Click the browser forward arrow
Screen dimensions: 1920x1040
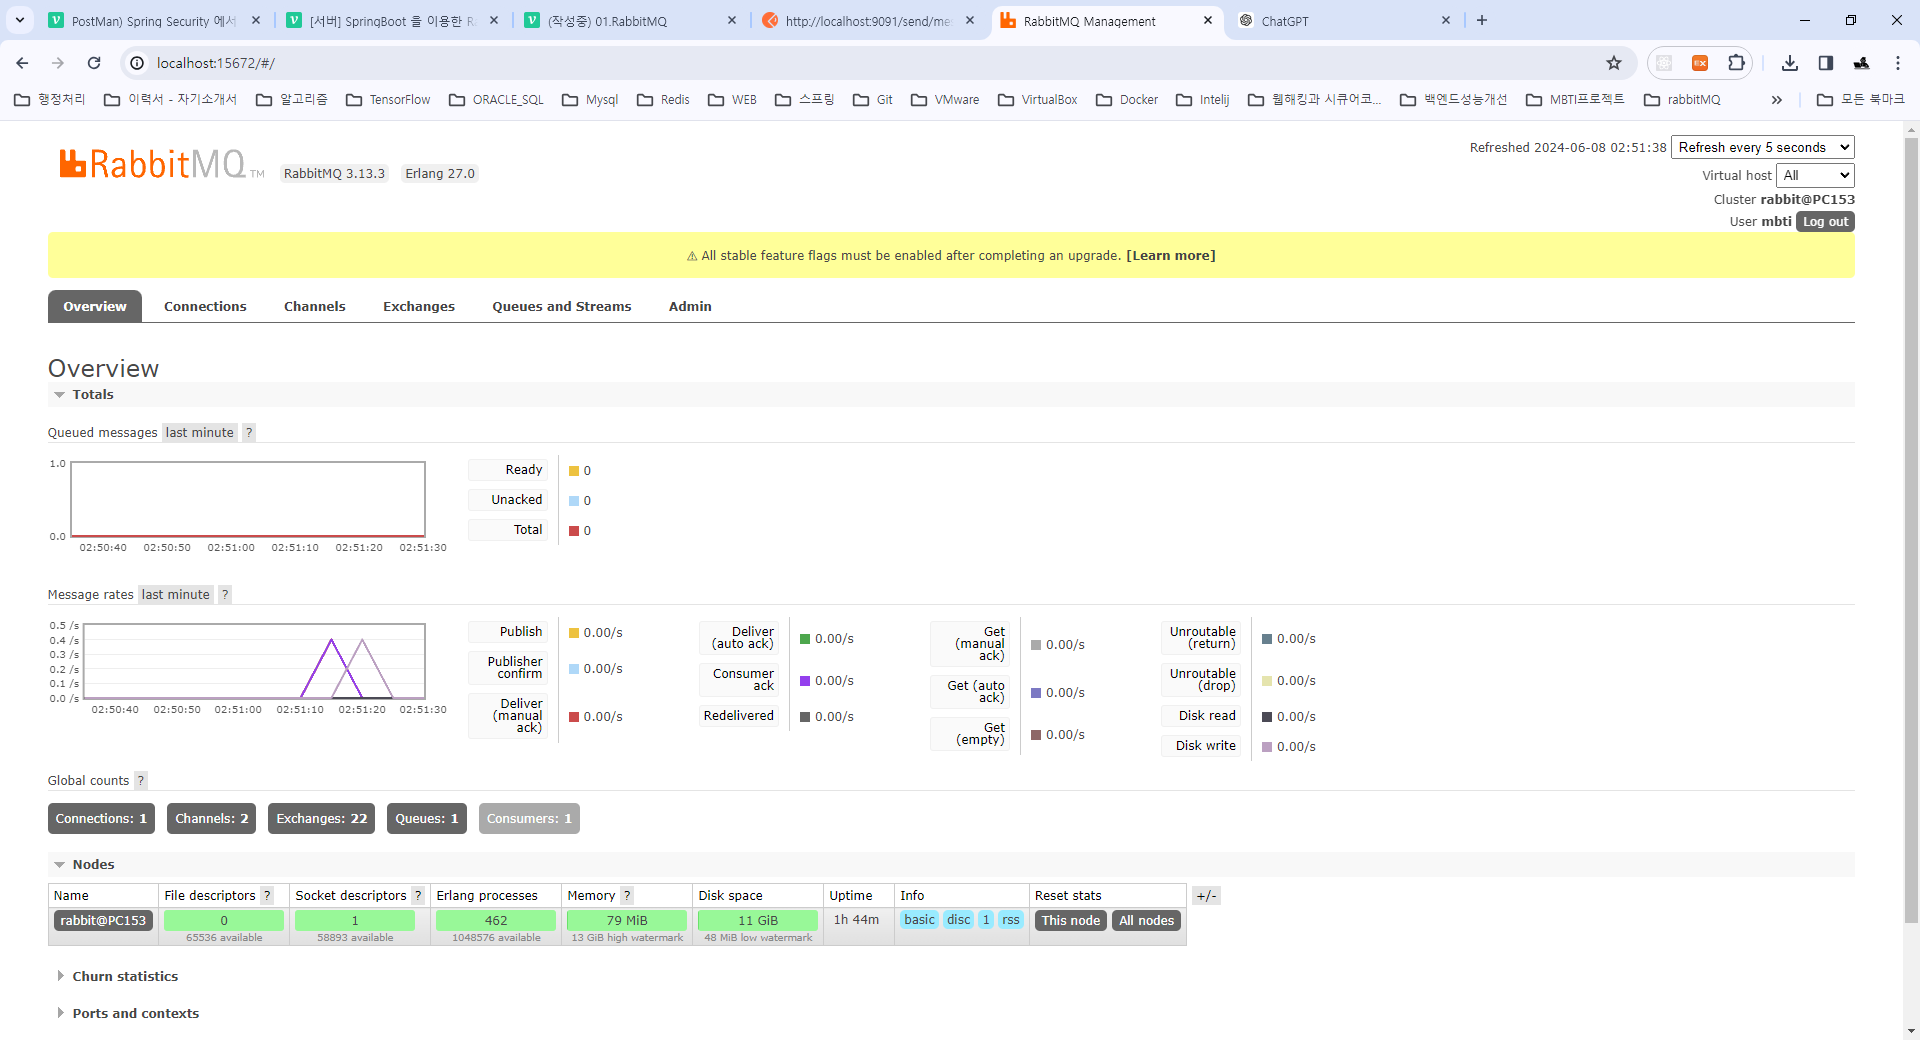click(x=58, y=63)
